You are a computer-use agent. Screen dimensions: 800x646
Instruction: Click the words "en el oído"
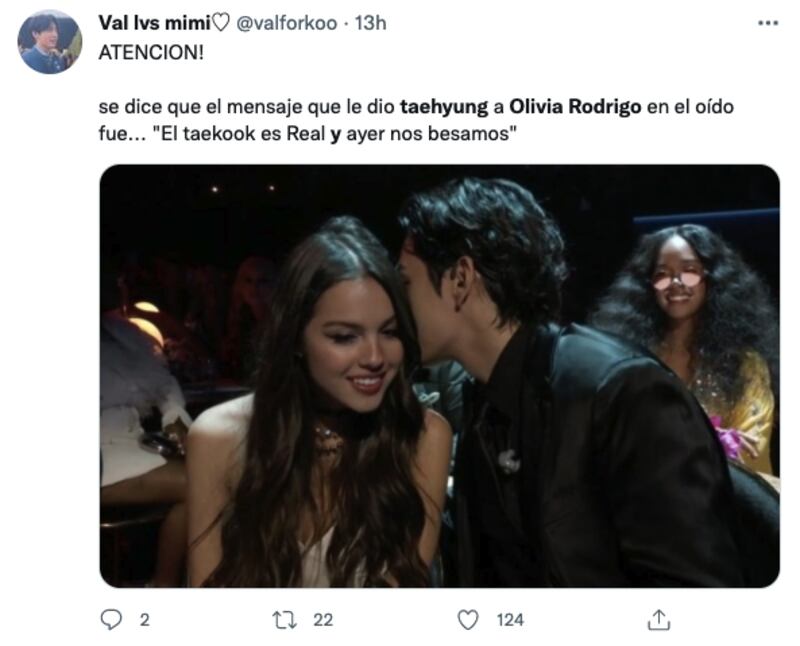coord(688,107)
